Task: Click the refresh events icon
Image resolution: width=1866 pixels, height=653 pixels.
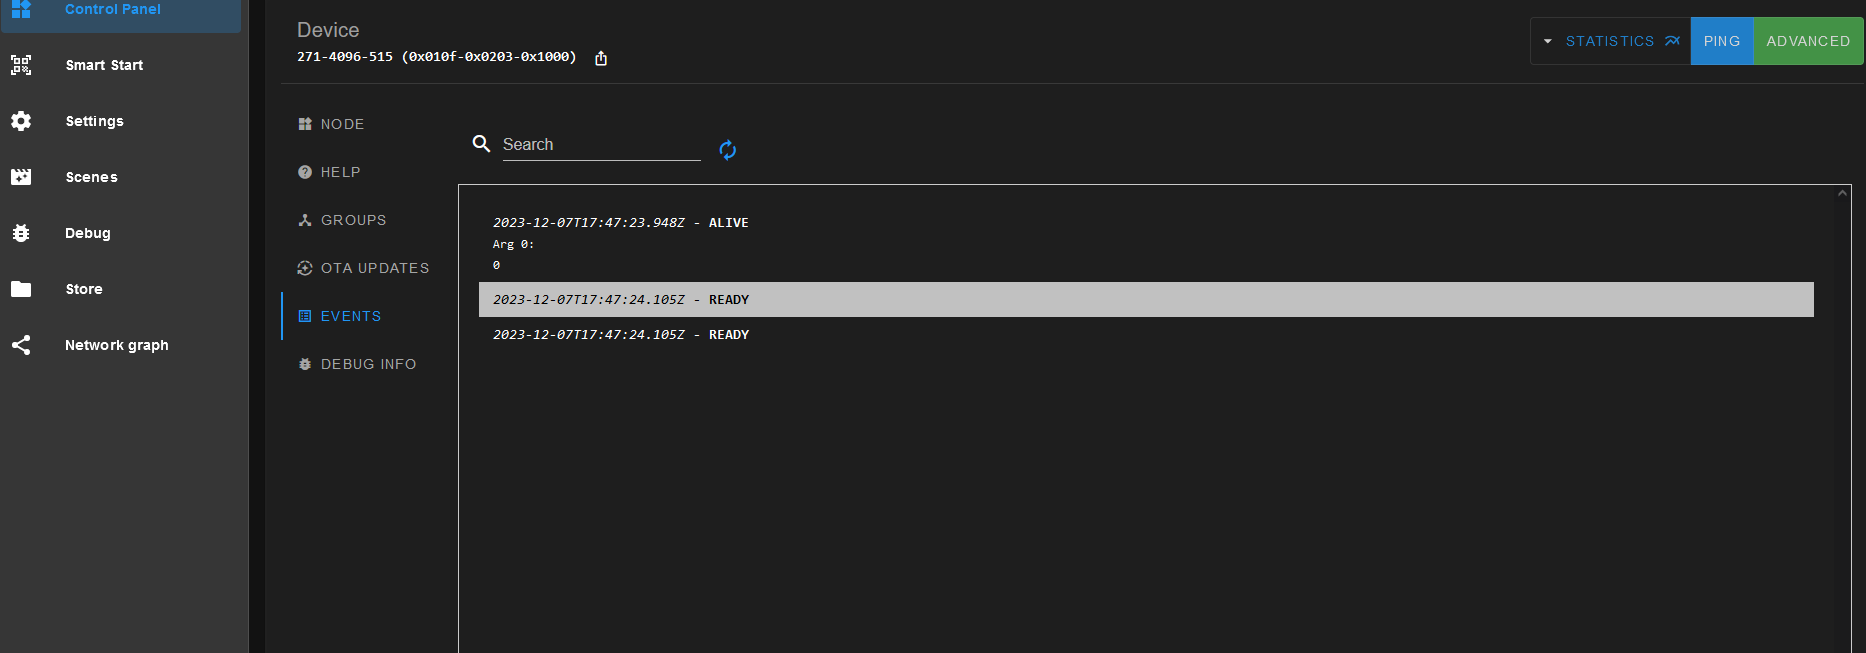Action: click(x=727, y=150)
